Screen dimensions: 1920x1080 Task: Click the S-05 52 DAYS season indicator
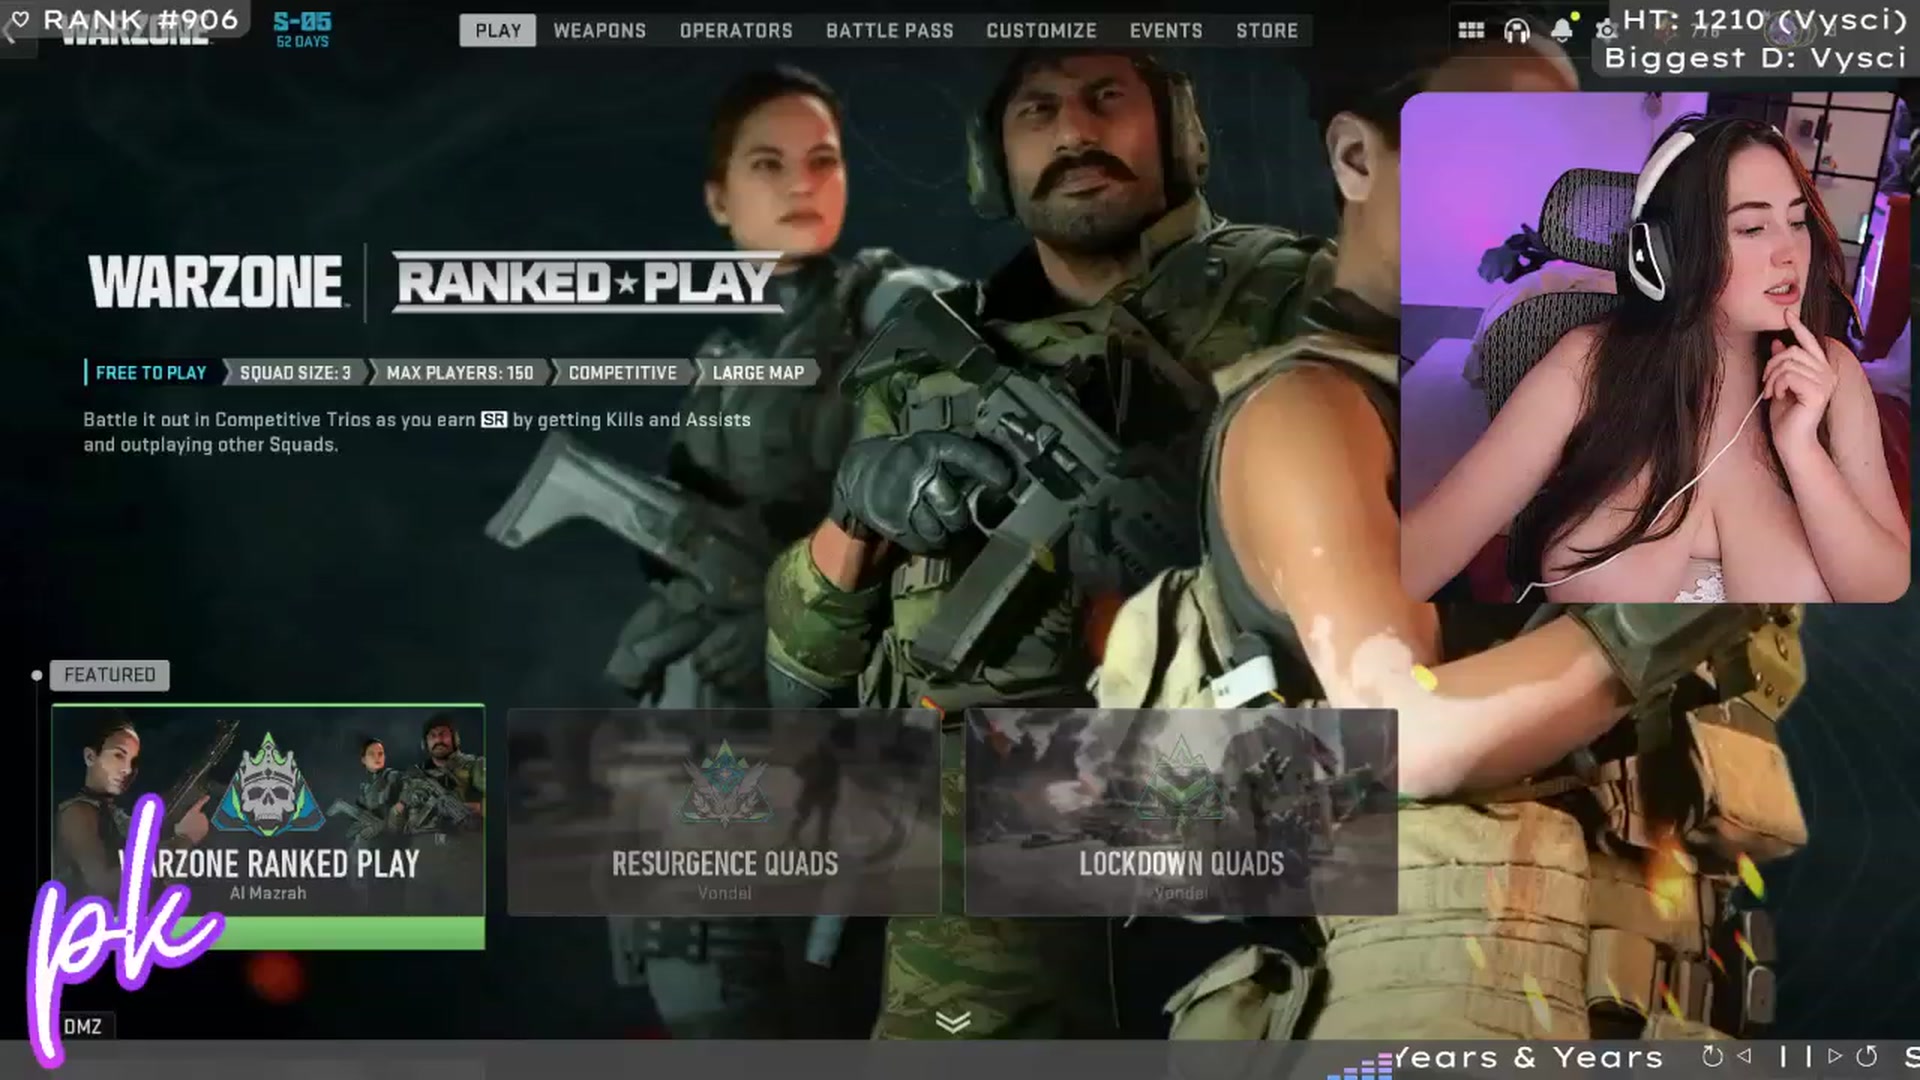coord(302,30)
